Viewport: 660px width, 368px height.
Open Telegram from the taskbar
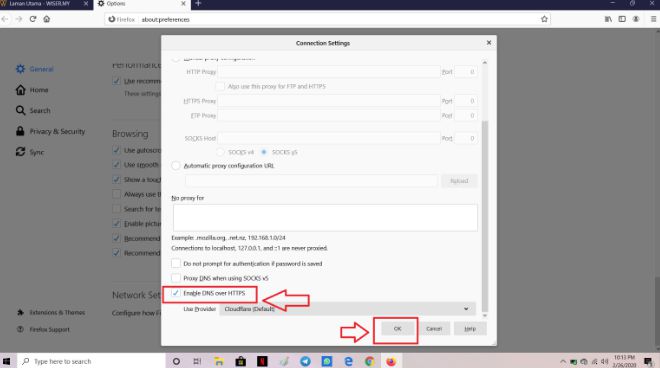[305, 361]
